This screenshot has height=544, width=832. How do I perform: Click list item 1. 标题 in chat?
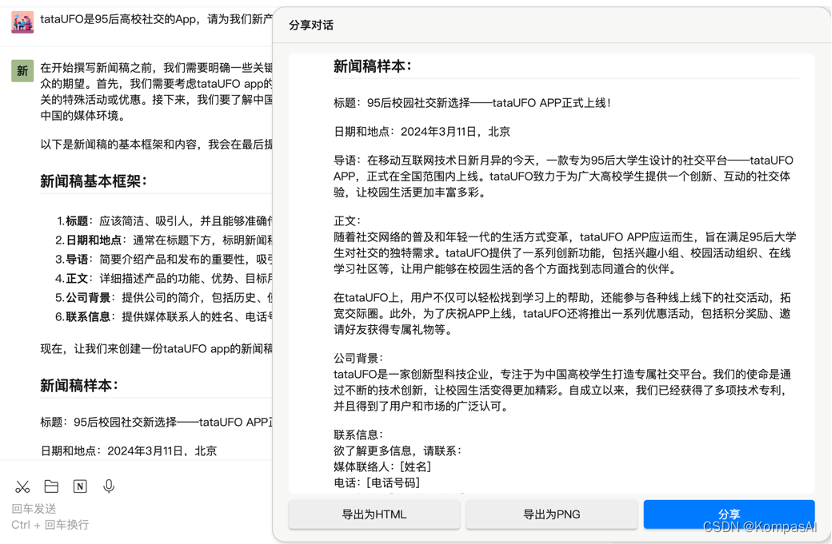164,221
